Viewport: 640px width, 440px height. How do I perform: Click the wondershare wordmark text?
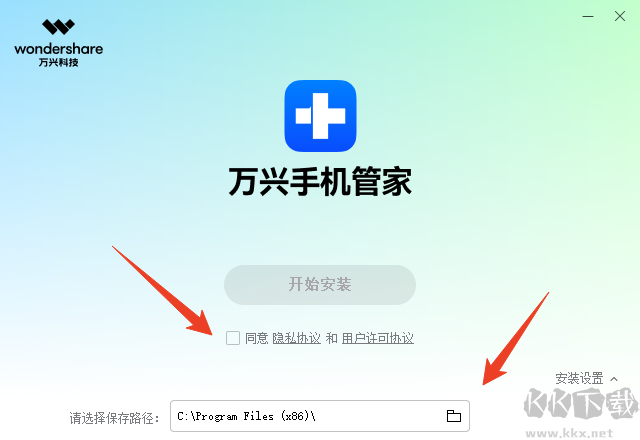(x=58, y=49)
